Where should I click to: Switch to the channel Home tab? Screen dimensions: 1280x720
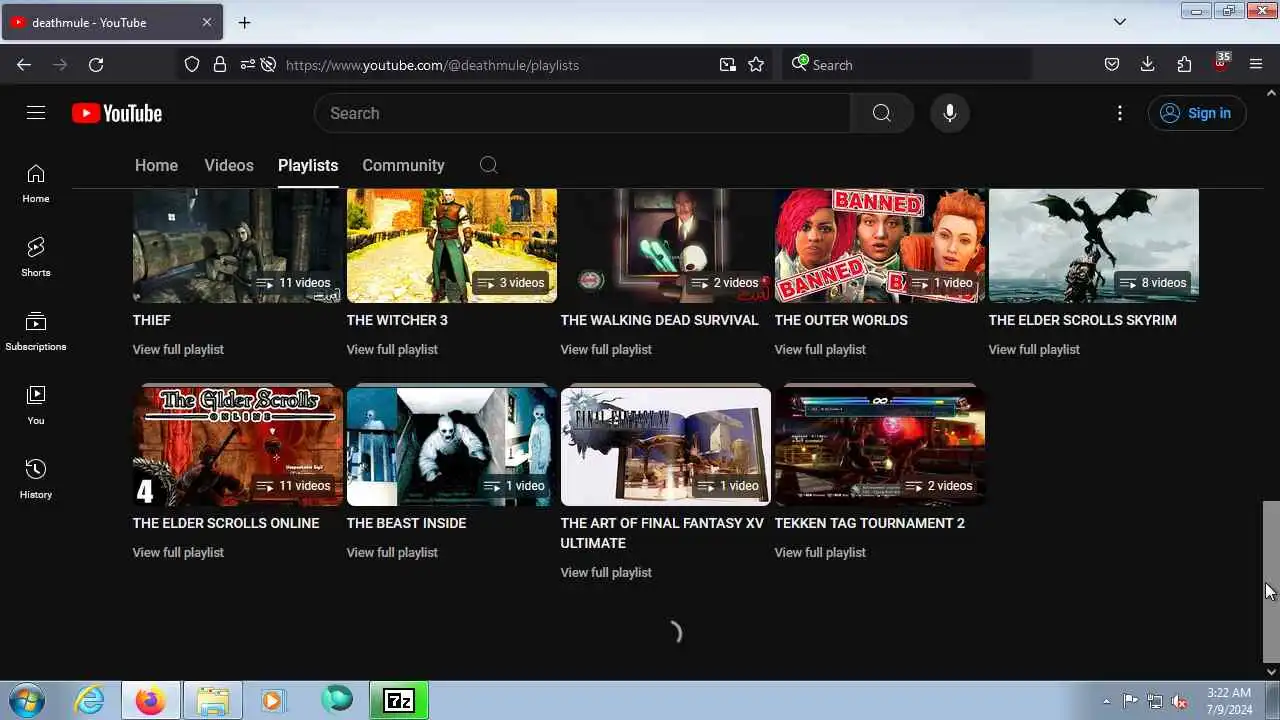pos(156,165)
